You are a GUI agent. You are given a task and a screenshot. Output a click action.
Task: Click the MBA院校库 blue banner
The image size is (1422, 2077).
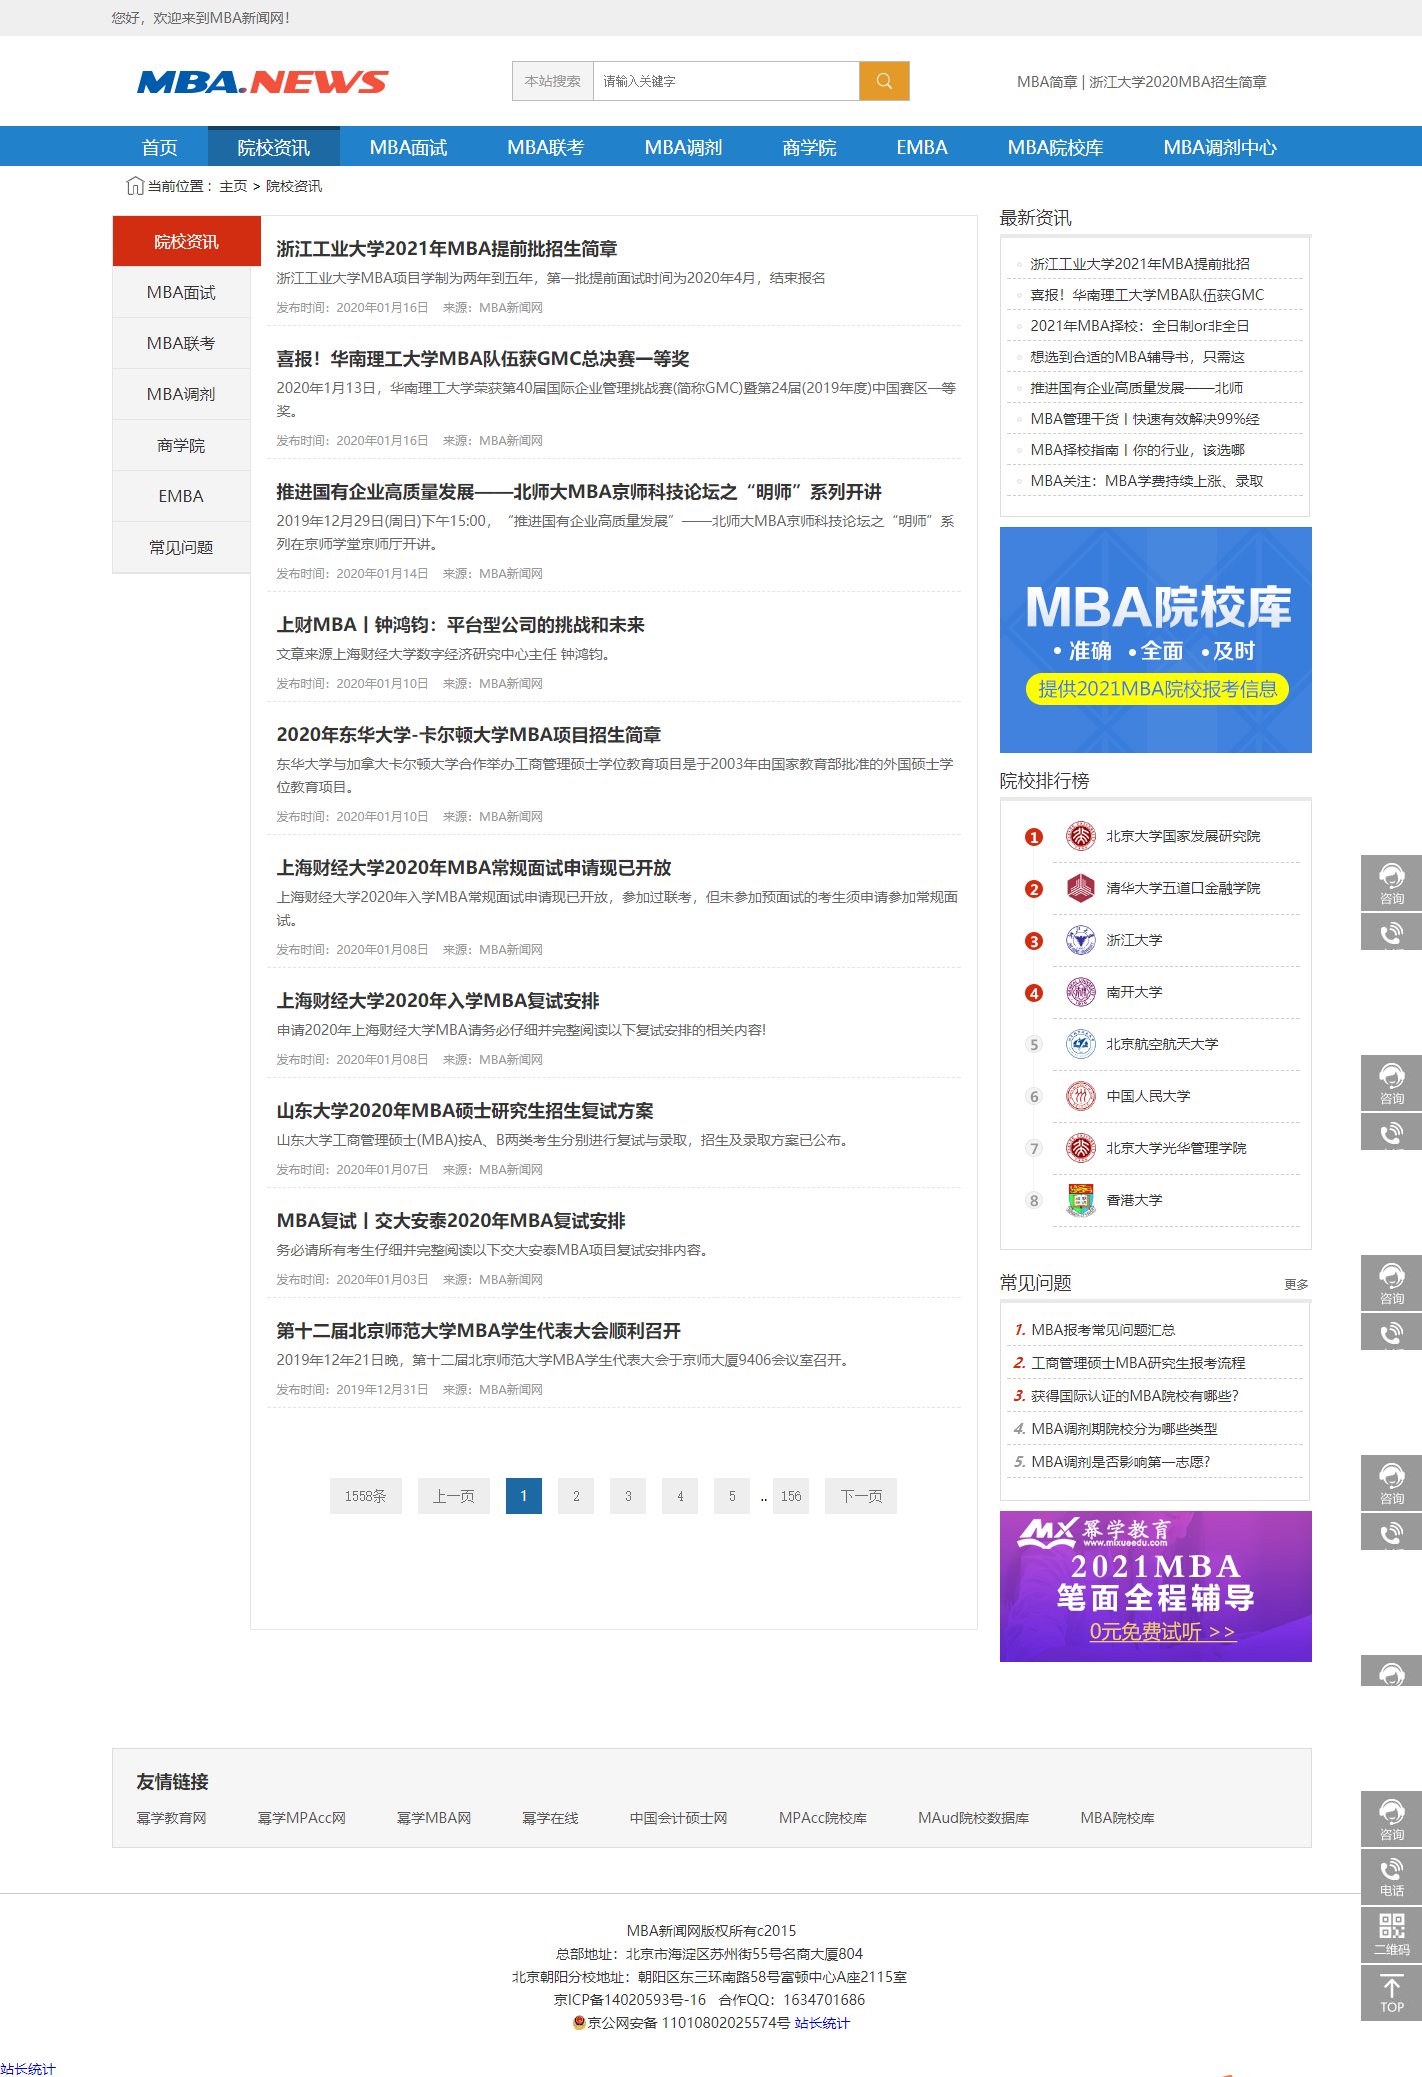pos(1156,640)
